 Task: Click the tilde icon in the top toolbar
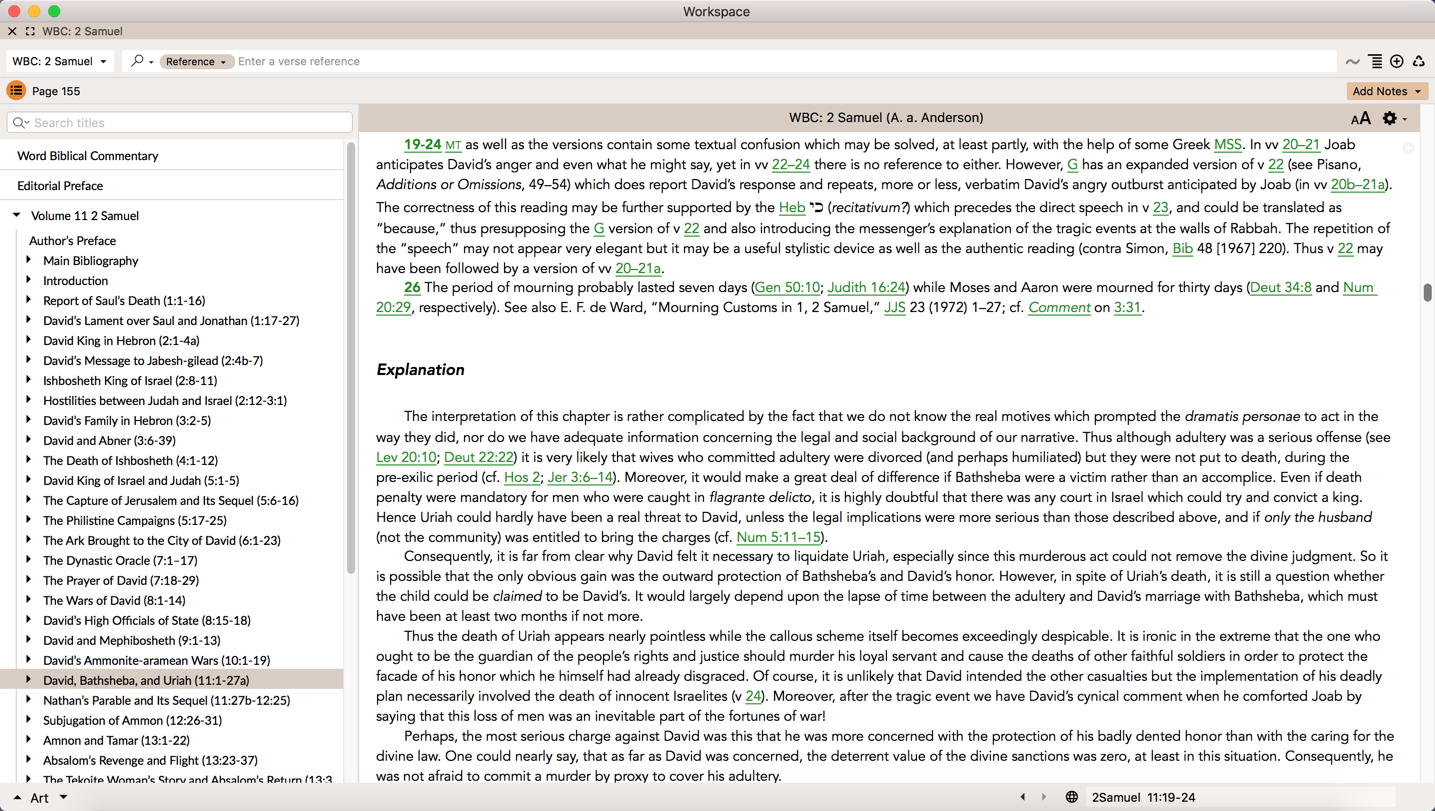[x=1353, y=62]
